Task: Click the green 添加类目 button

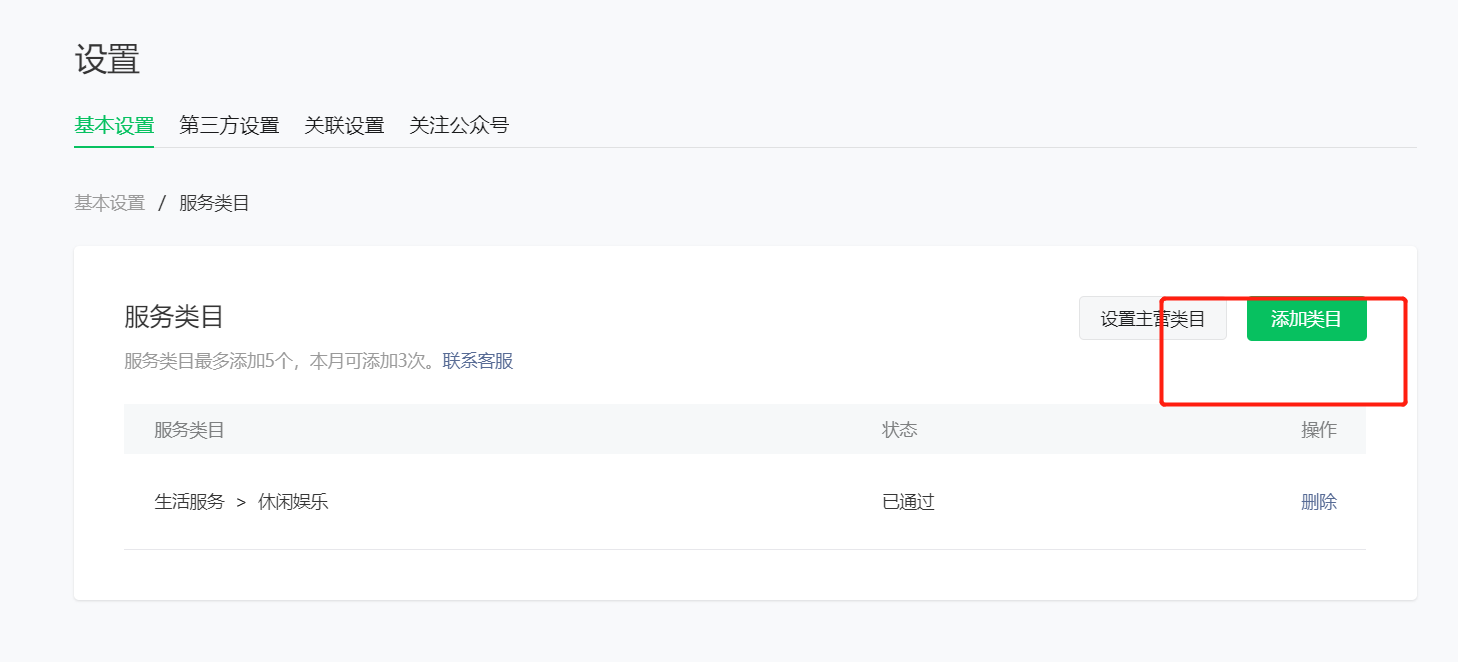Action: (1306, 319)
